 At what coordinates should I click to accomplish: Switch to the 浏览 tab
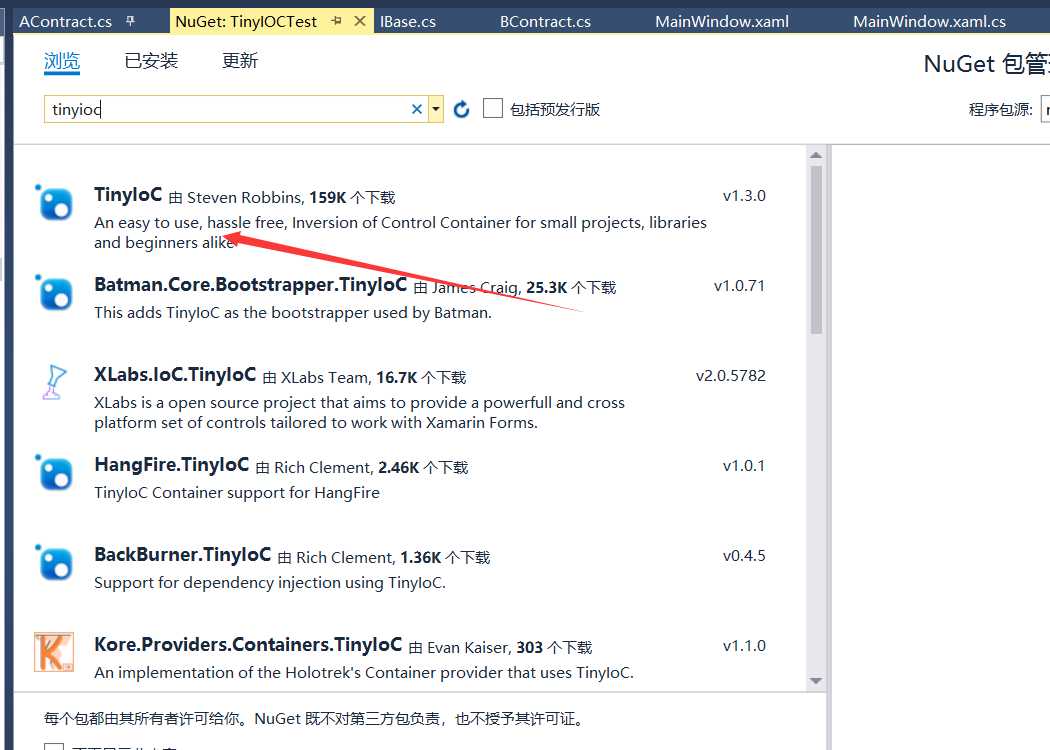62,62
